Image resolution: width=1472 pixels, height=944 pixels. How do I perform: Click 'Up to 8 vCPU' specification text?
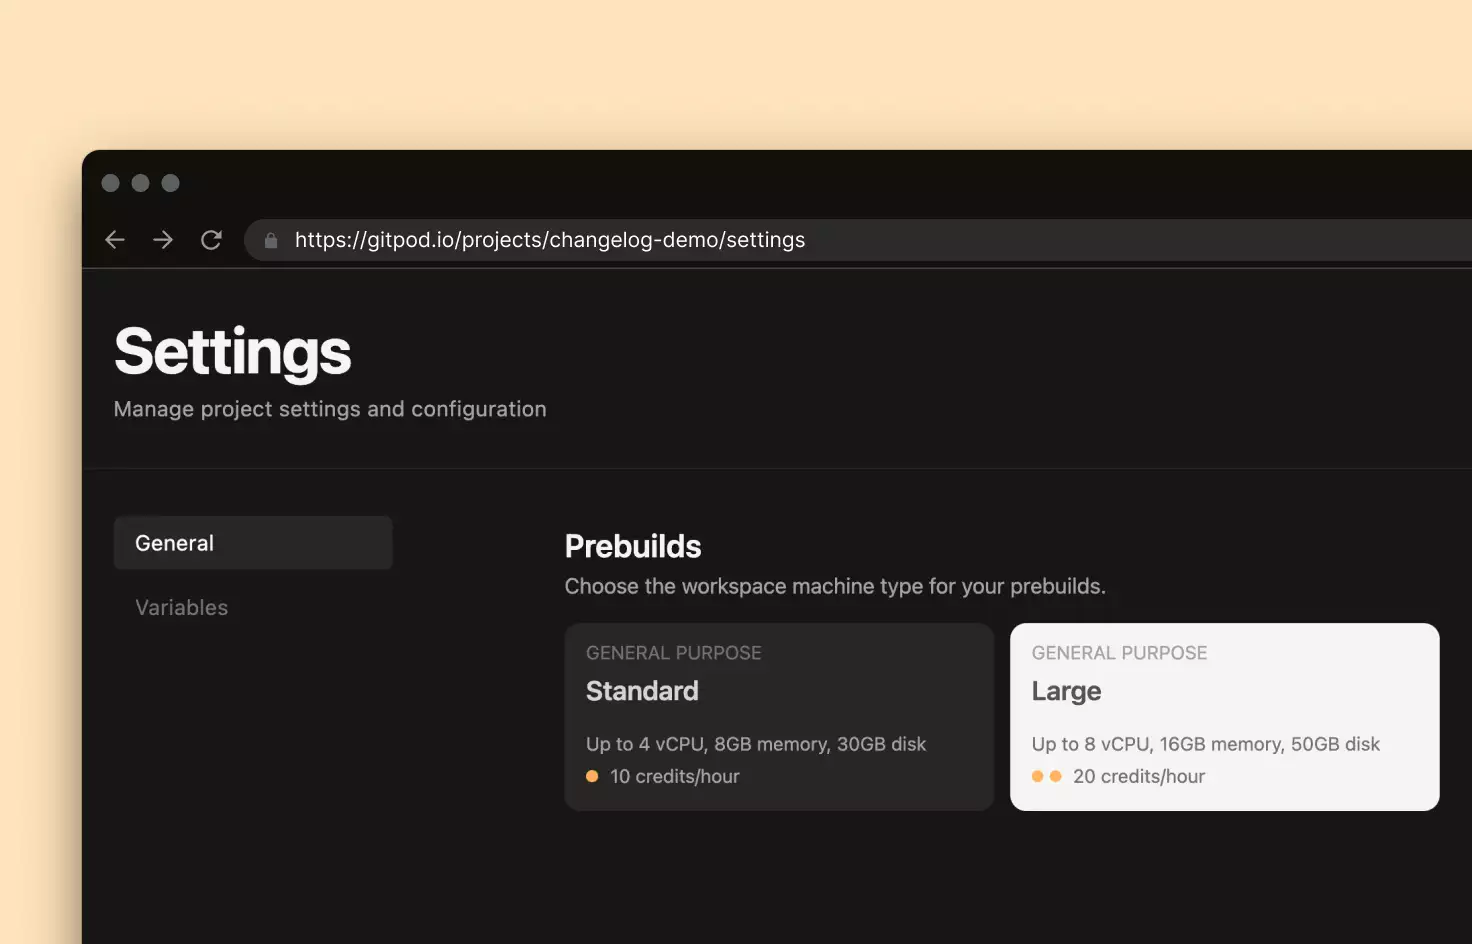point(1091,744)
